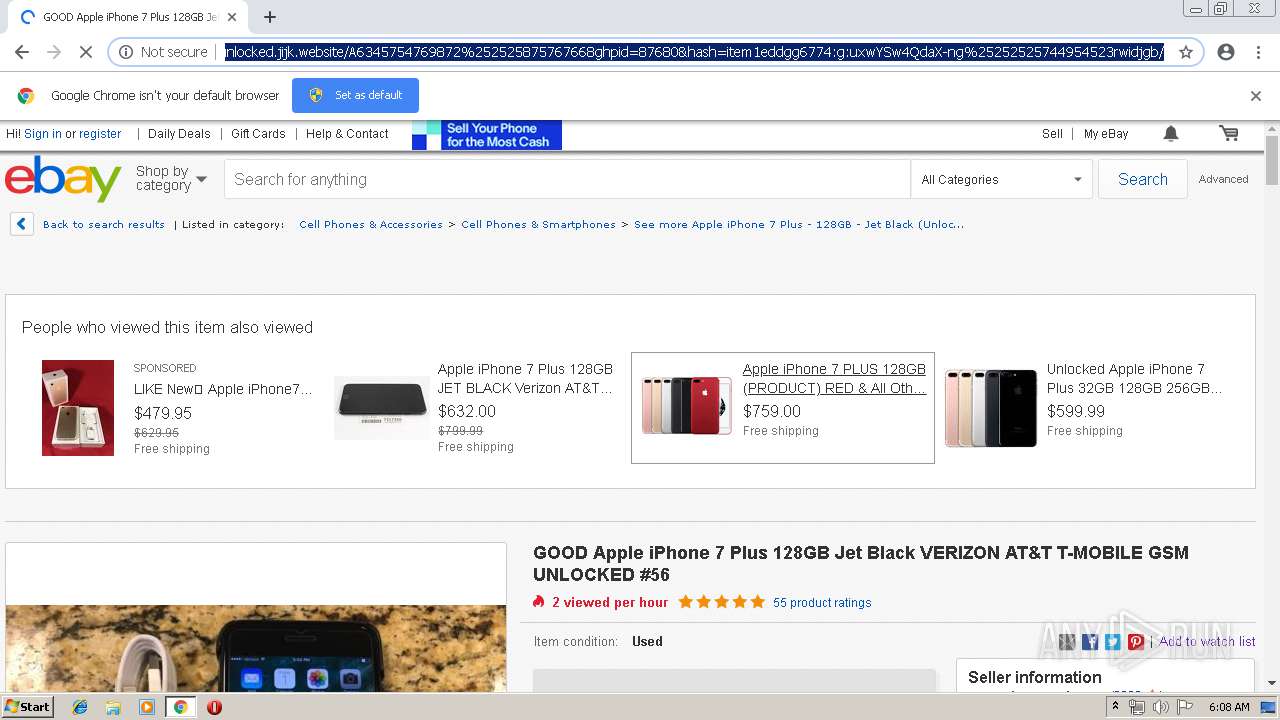Click the eBay logo
1280x720 pixels.
tap(63, 179)
